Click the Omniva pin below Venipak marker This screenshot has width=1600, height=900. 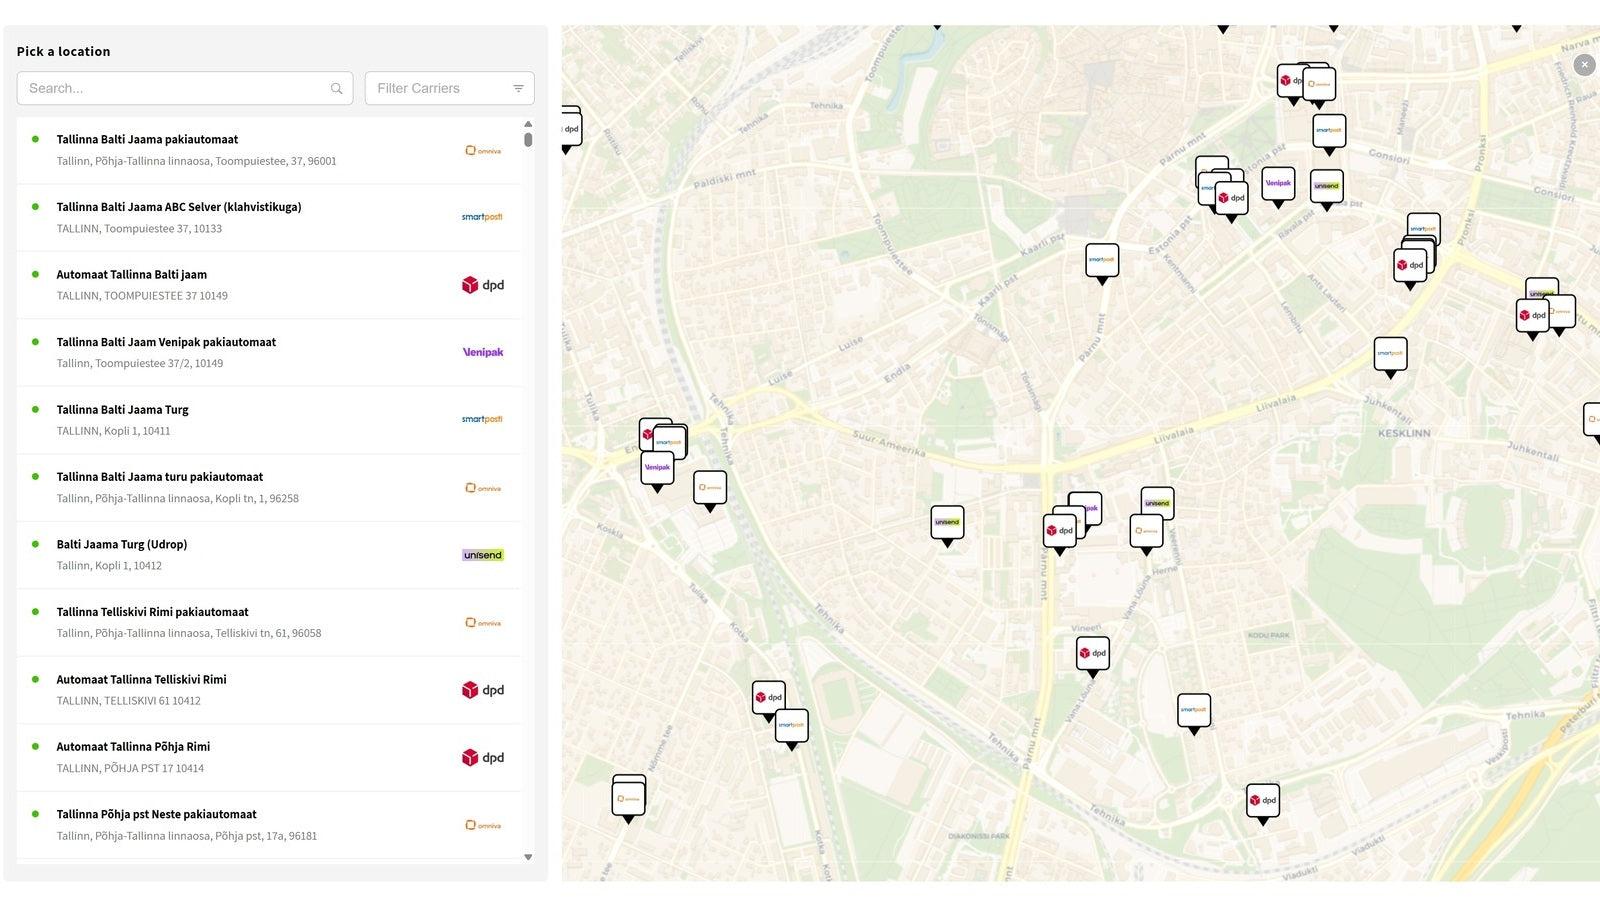click(x=709, y=488)
